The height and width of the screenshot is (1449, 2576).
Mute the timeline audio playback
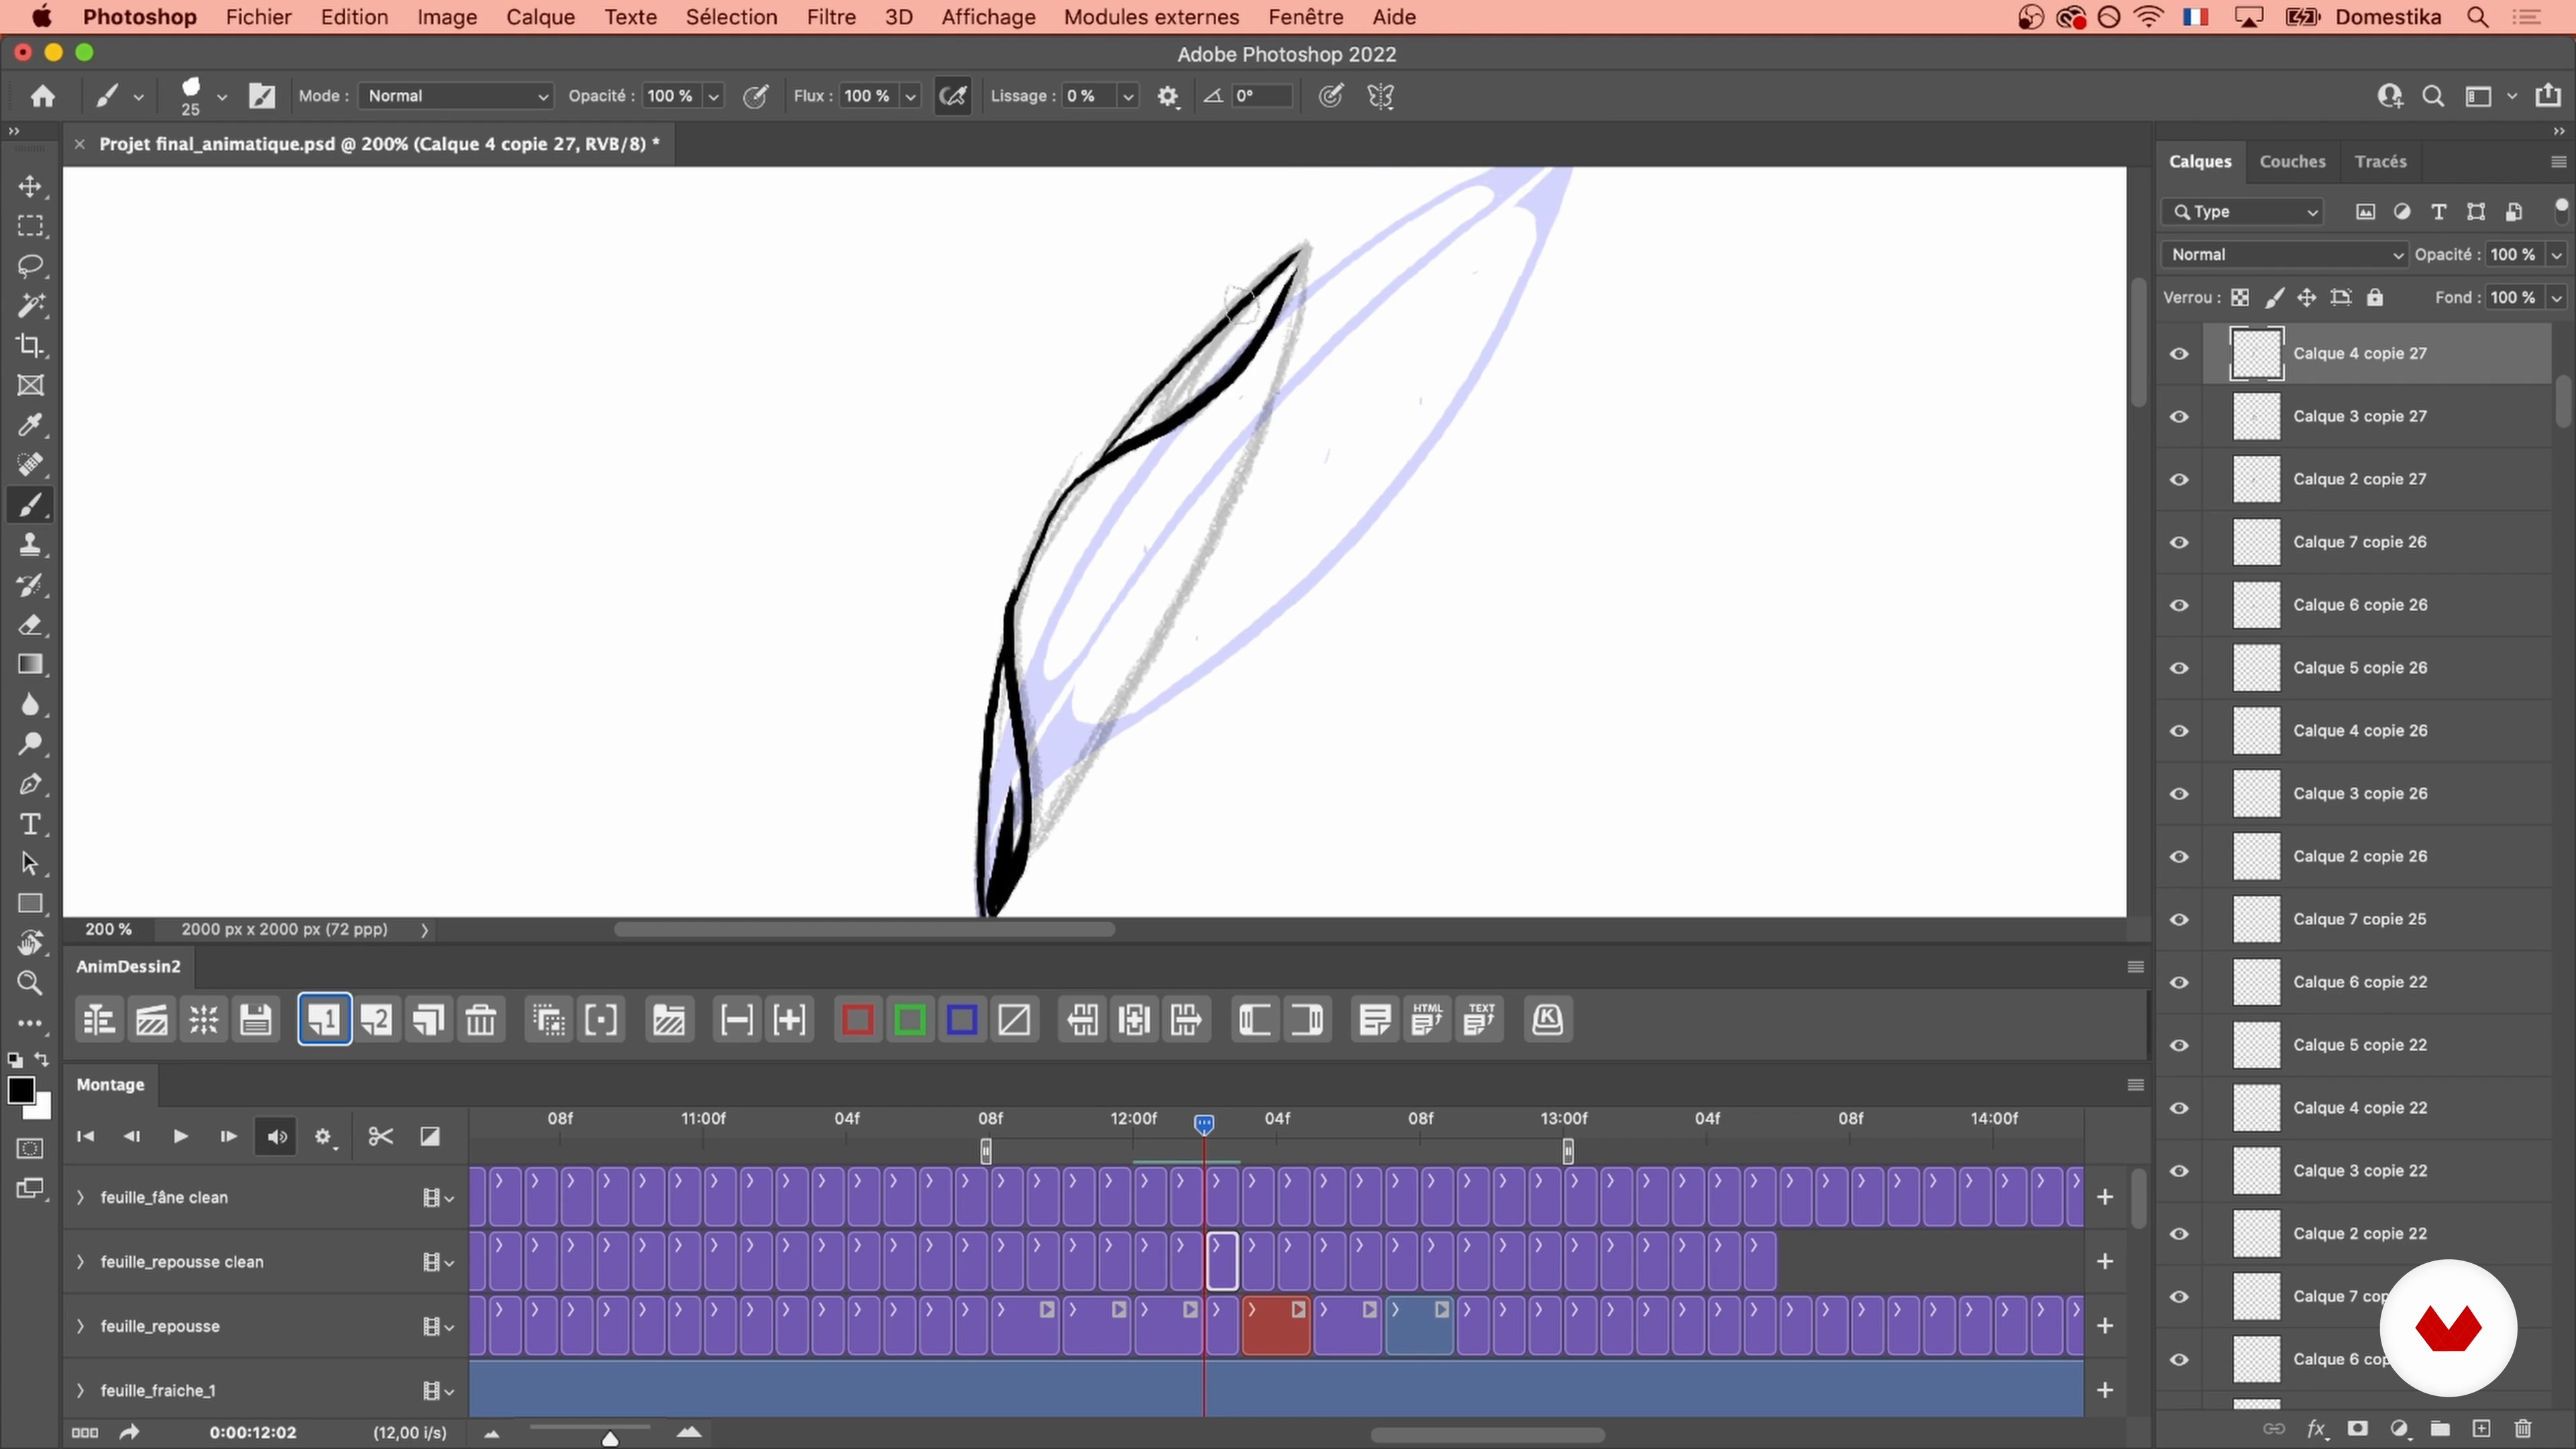(x=276, y=1137)
